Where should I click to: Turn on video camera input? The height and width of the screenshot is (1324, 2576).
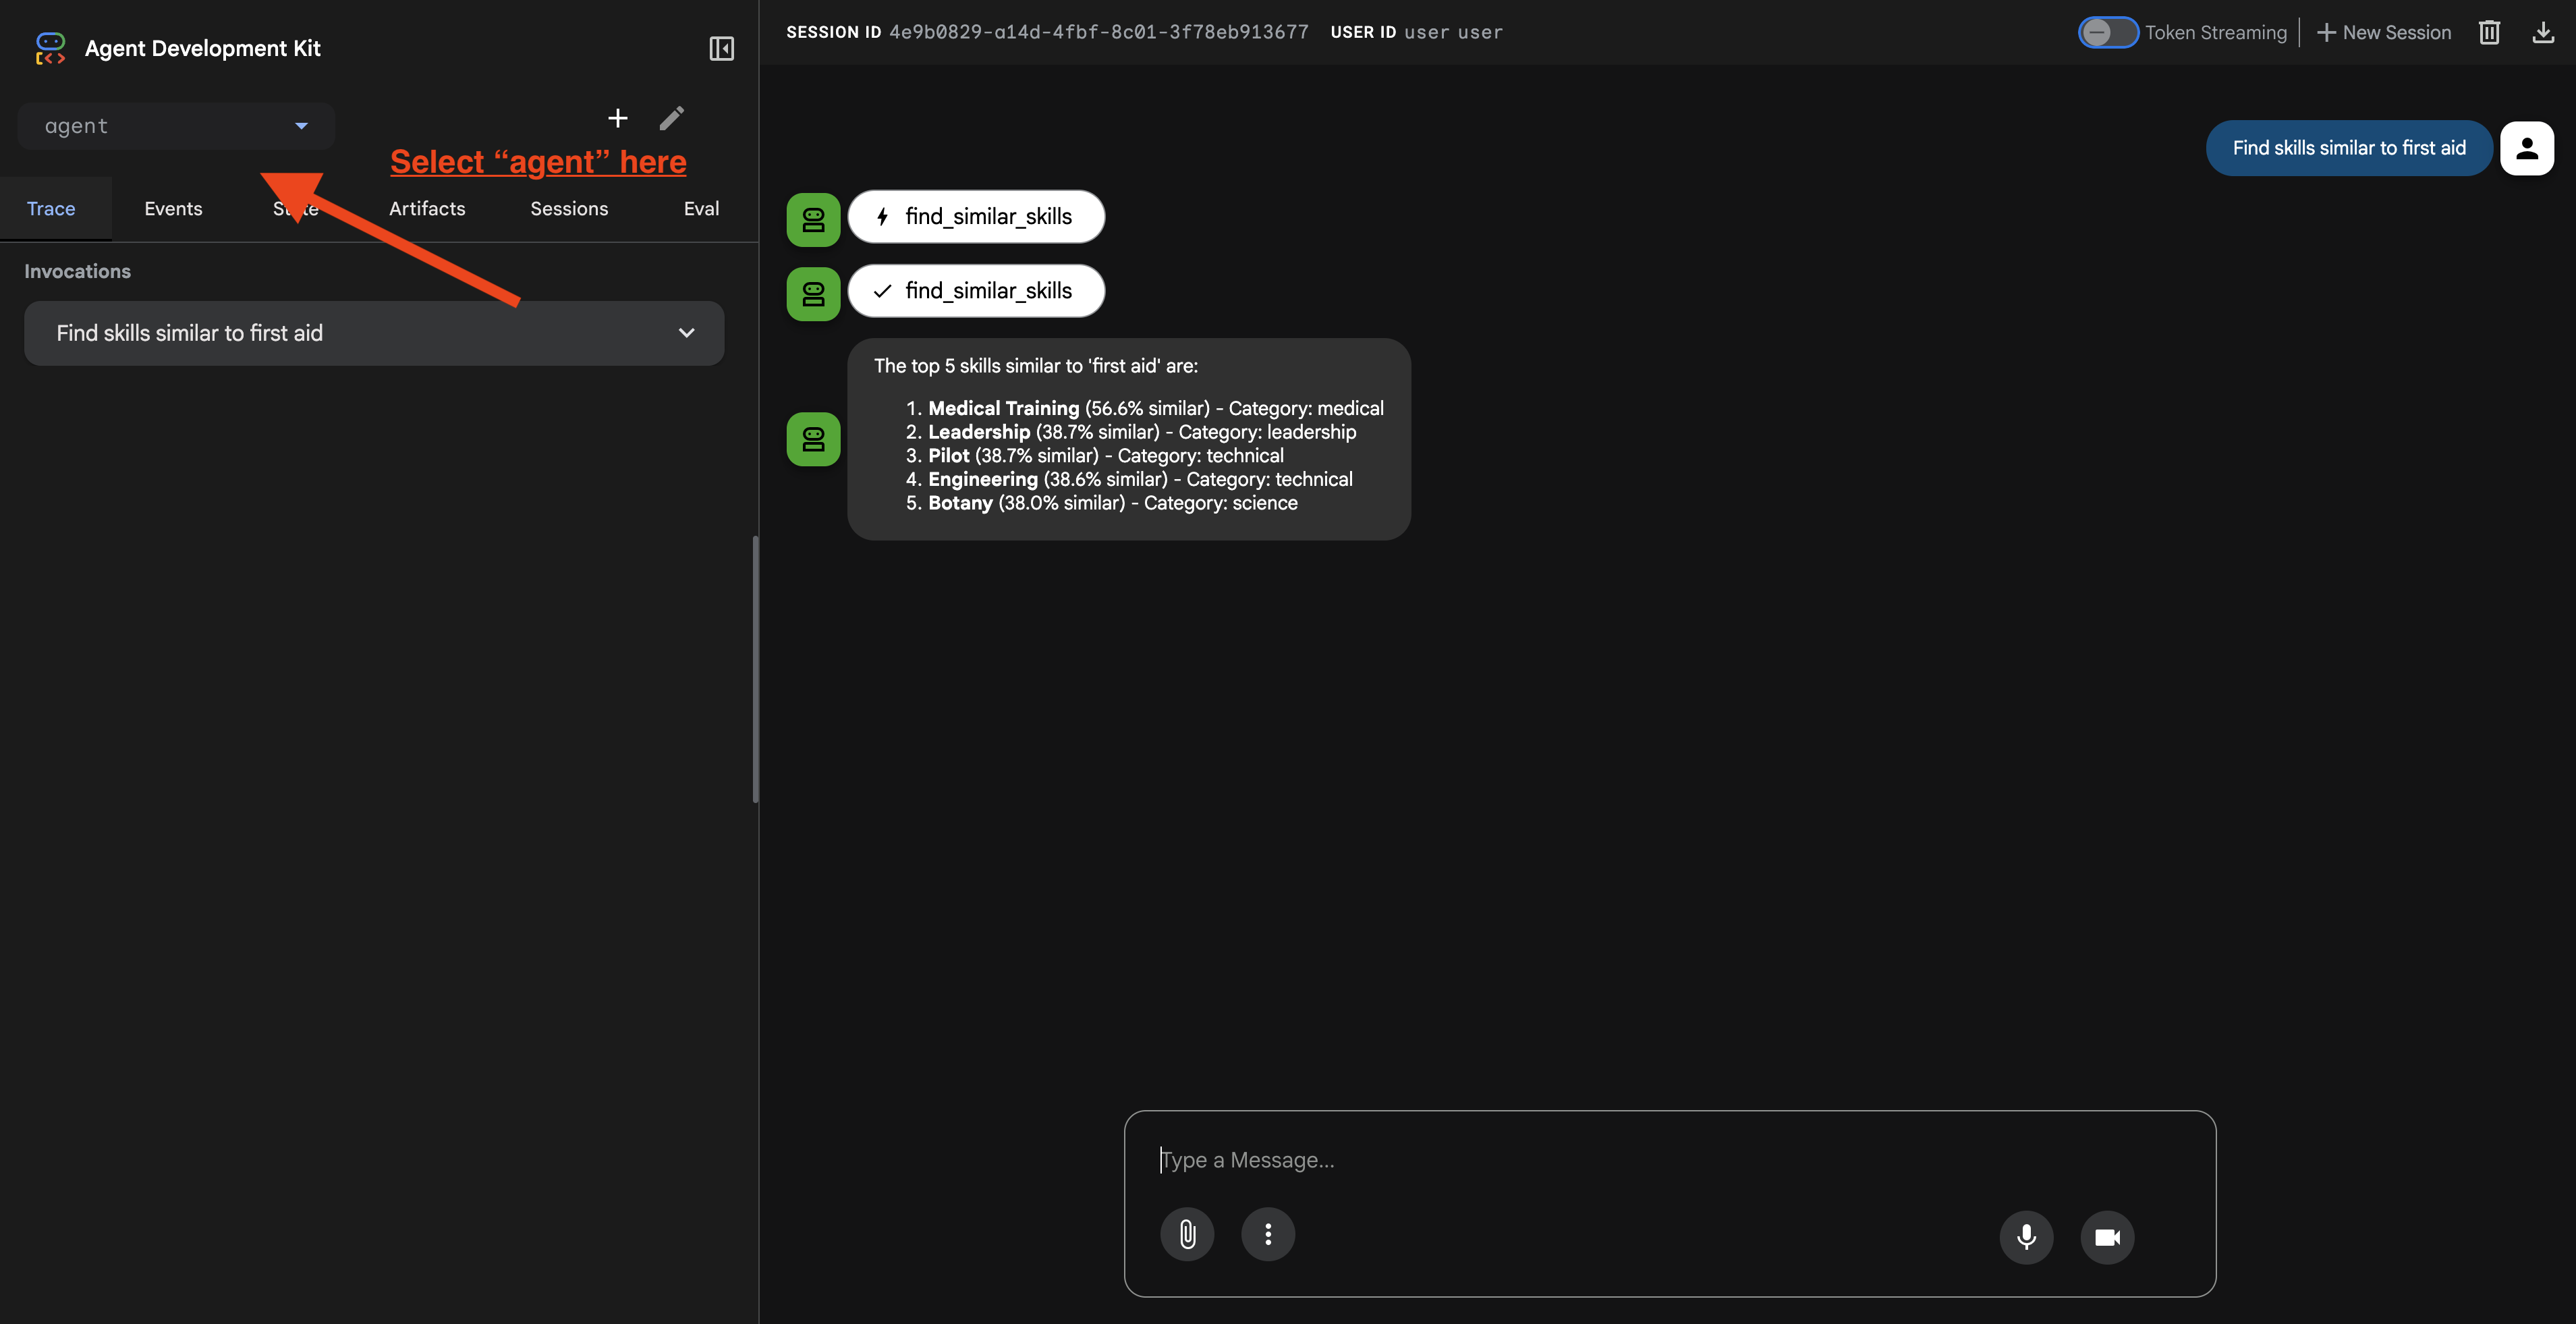[2107, 1237]
